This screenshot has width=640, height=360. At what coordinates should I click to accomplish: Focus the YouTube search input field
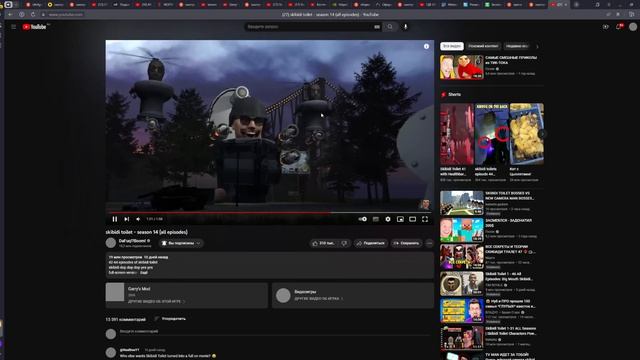308,27
